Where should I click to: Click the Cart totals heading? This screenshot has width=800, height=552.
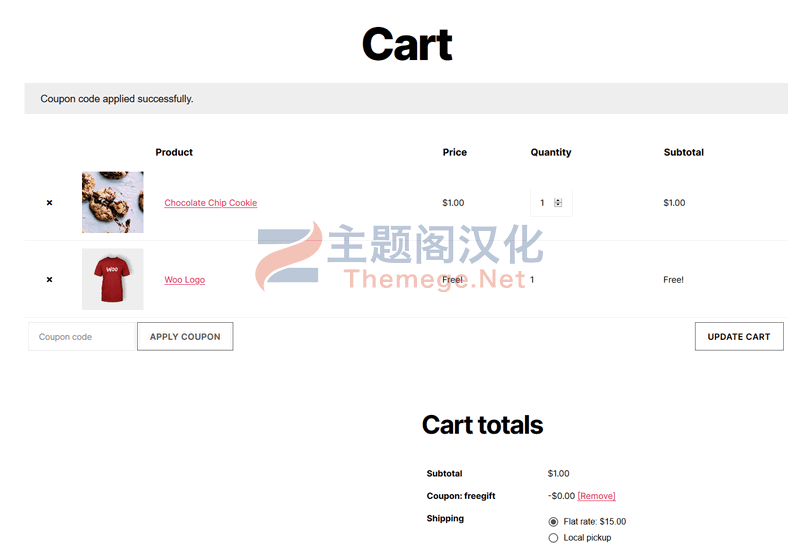point(483,425)
